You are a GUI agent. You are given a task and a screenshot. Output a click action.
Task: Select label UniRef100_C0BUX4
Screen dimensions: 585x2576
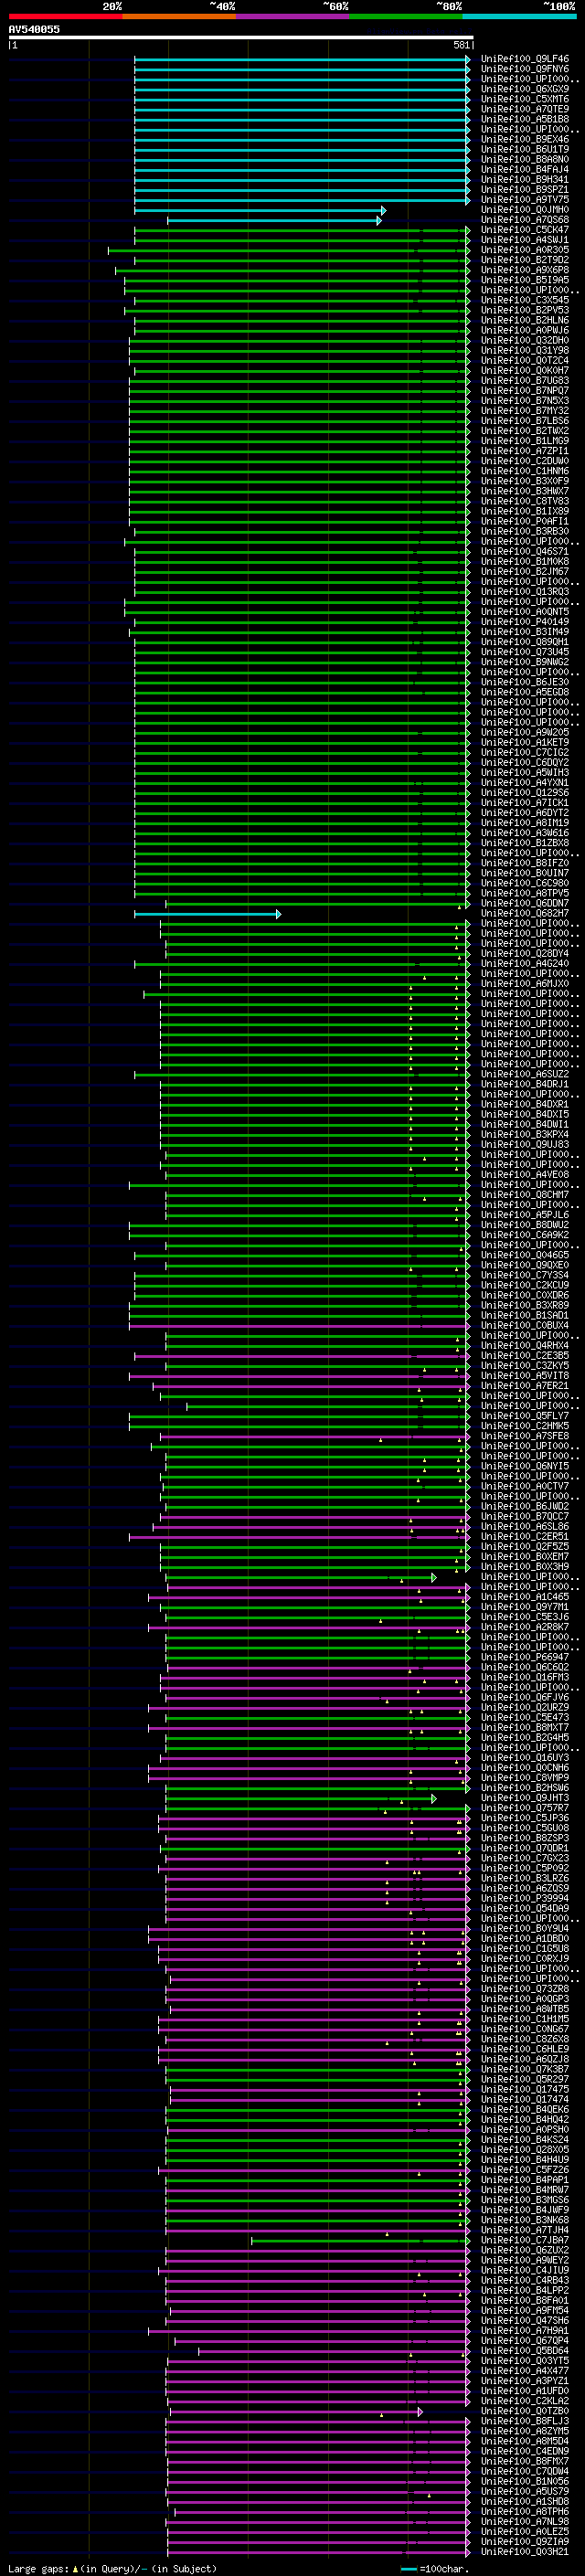(524, 1326)
